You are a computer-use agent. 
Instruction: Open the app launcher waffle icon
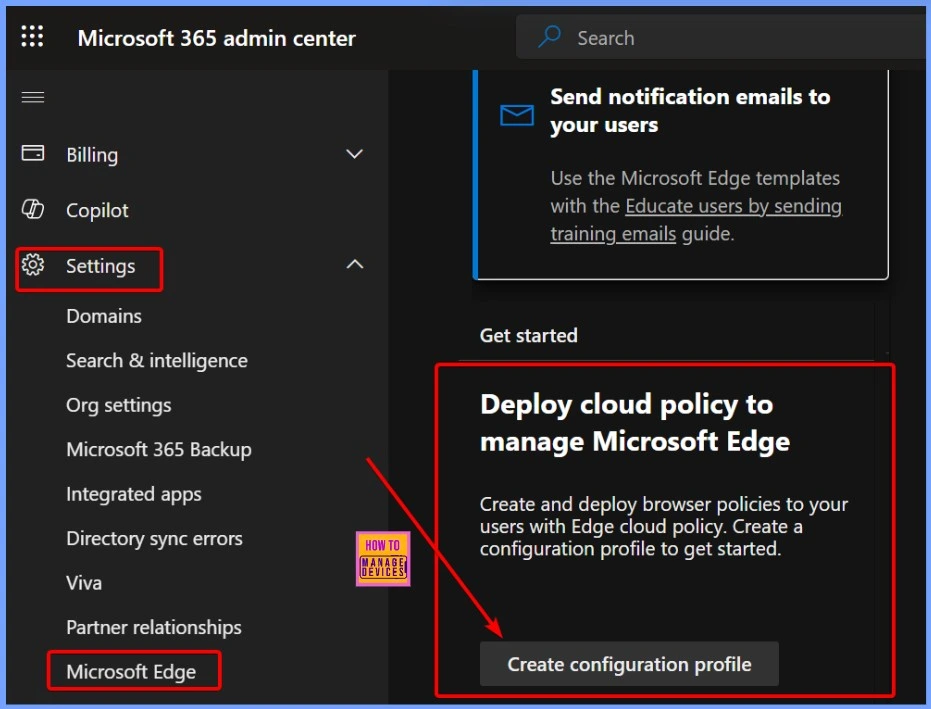[x=32, y=36]
